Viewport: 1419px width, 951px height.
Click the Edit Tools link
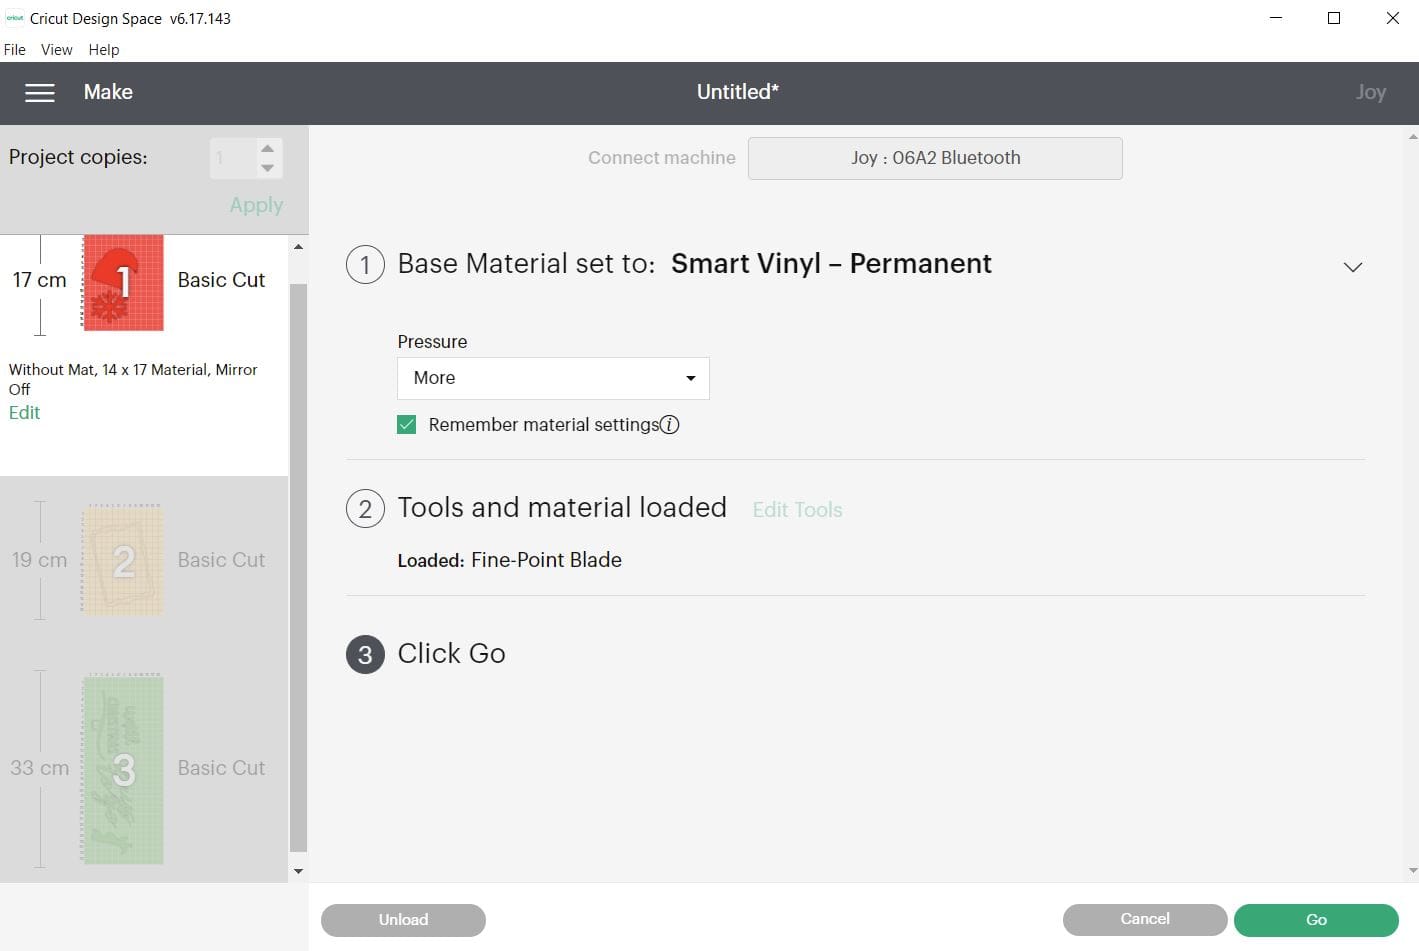[x=797, y=510]
